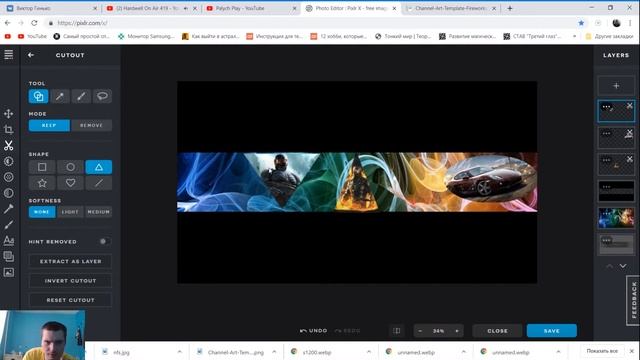Select the colorful smoke layer thumbnail
This screenshot has width=640, height=360.
[x=616, y=218]
